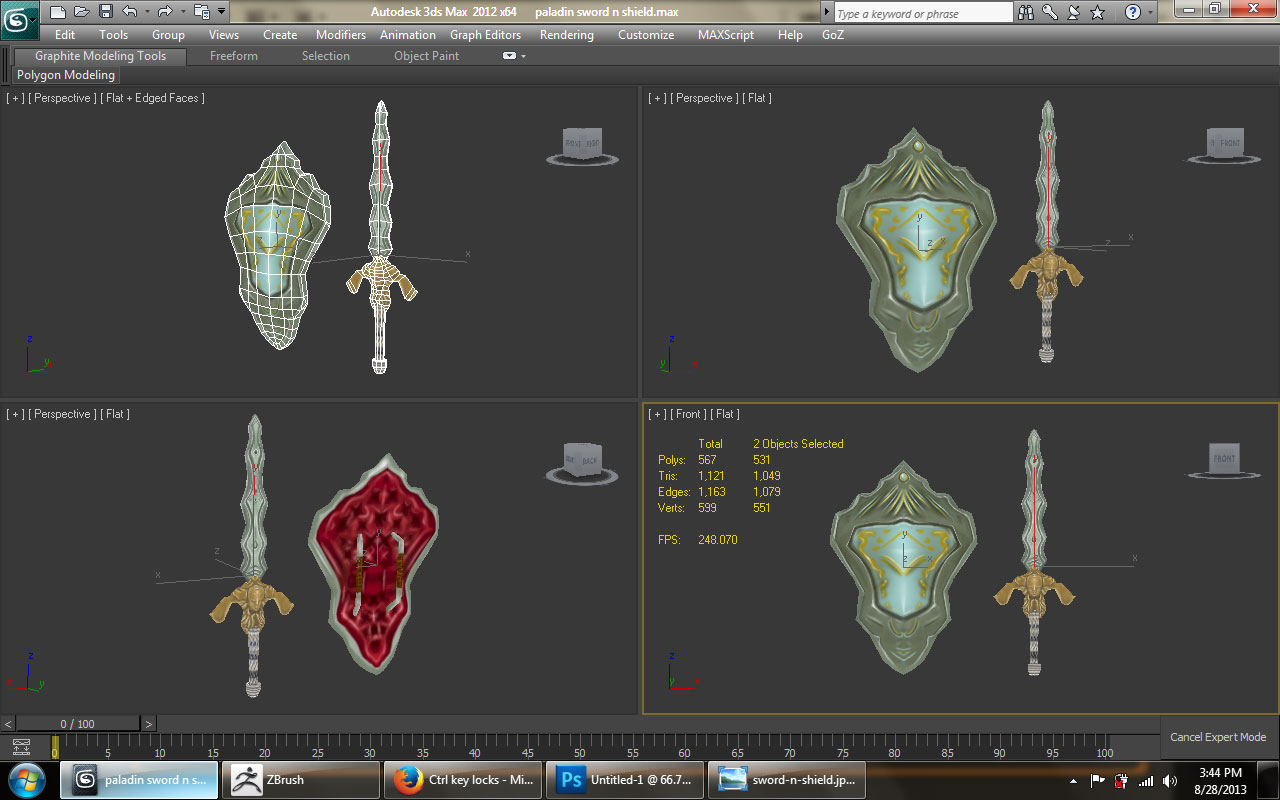This screenshot has width=1280, height=800.
Task: Click the Save File icon
Action: pyautogui.click(x=106, y=12)
